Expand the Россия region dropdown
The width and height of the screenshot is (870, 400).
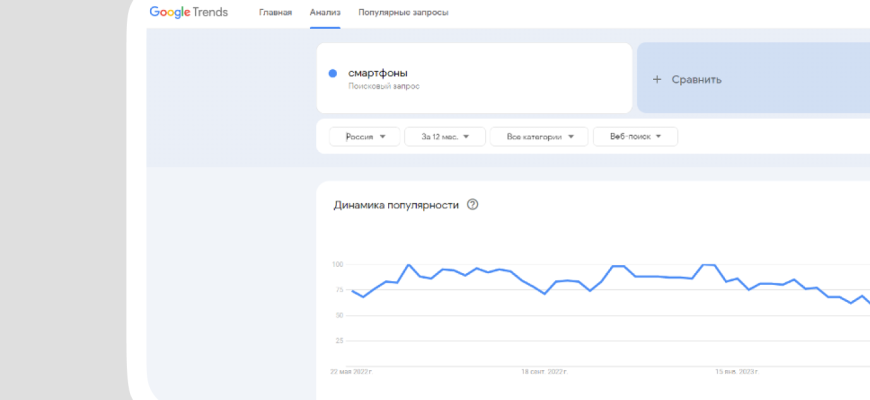(365, 137)
